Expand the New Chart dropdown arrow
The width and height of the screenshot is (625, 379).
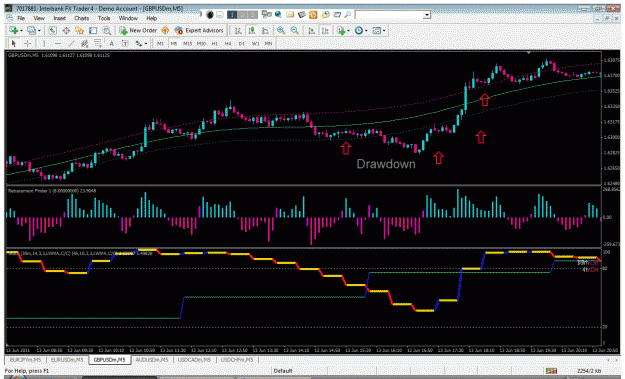21,31
